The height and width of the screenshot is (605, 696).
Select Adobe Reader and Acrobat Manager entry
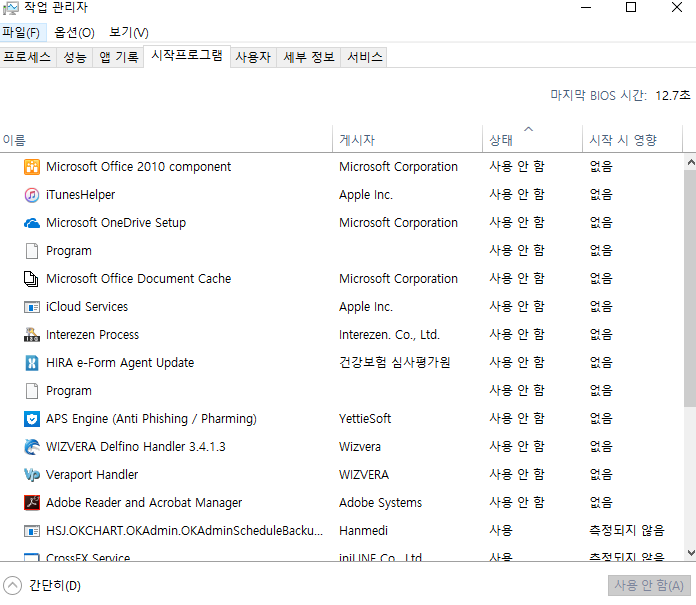click(144, 502)
